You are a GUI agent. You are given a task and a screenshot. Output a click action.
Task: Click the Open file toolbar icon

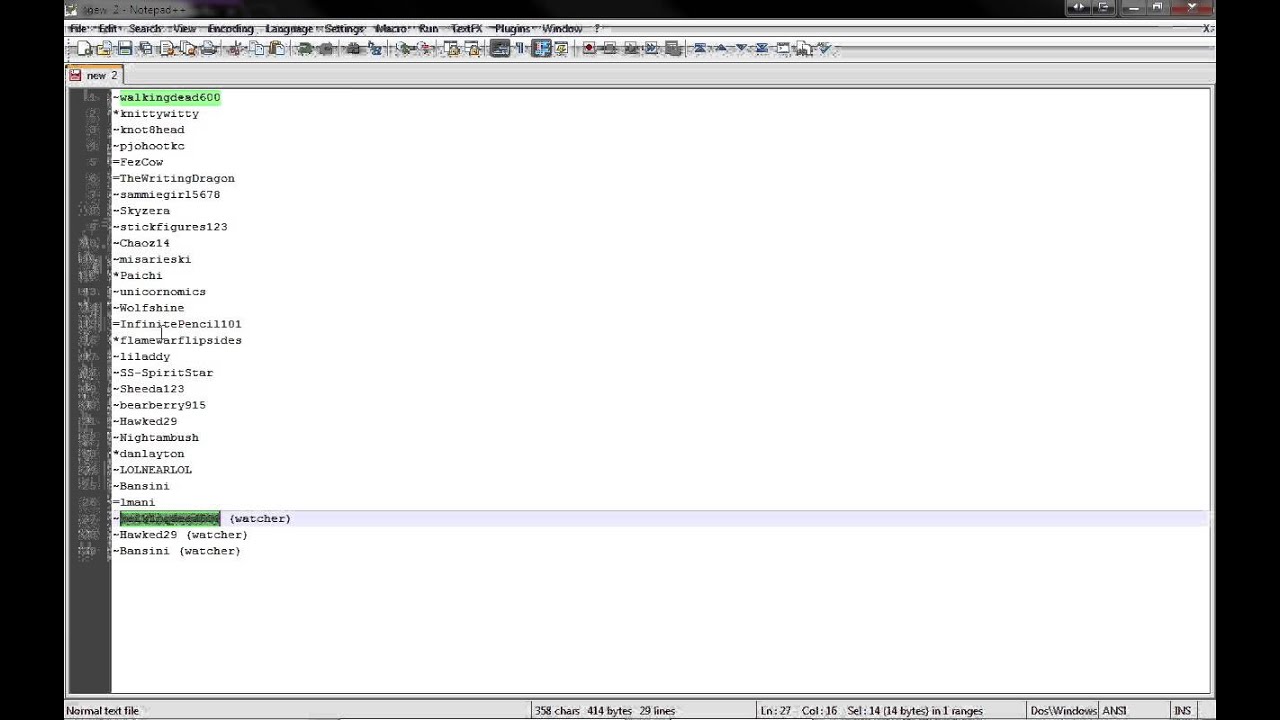click(104, 48)
